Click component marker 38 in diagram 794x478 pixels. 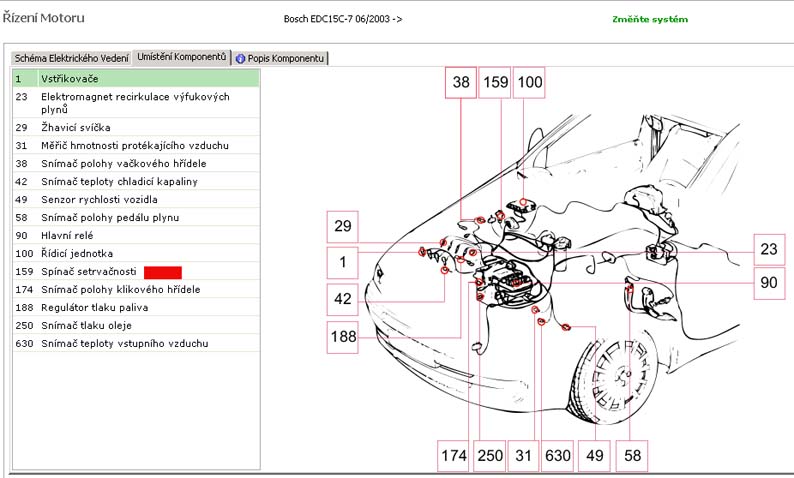tap(461, 85)
